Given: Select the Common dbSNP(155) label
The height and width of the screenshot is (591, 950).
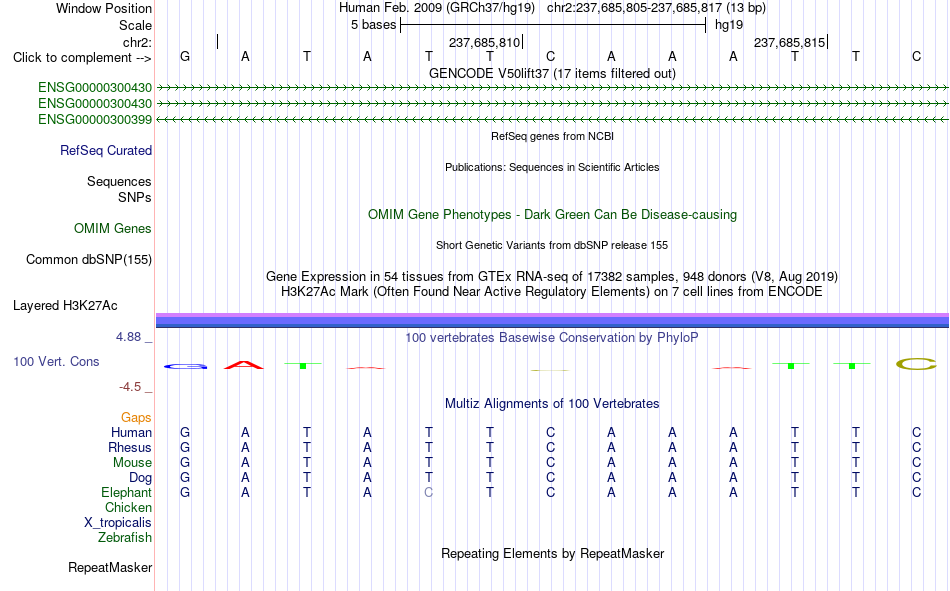Looking at the screenshot, I should coord(88,259).
